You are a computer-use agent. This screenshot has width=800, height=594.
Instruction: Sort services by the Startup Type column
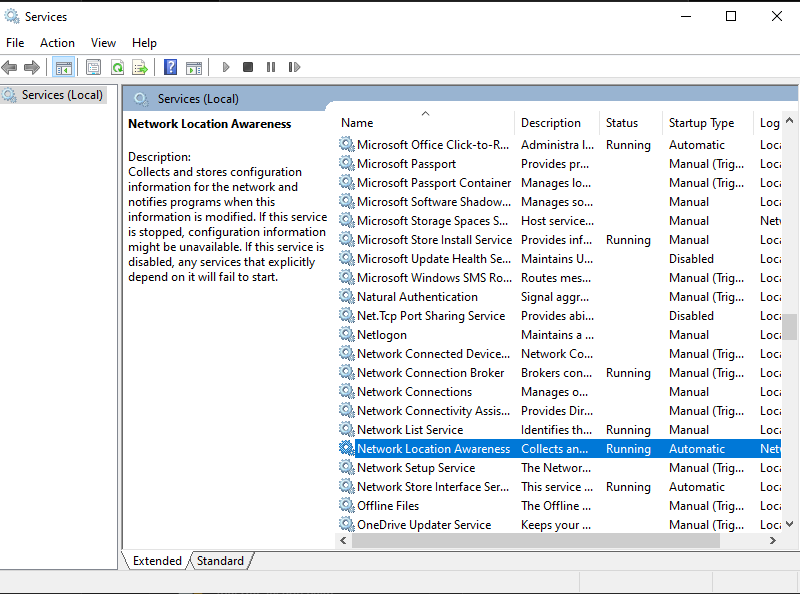[x=701, y=123]
